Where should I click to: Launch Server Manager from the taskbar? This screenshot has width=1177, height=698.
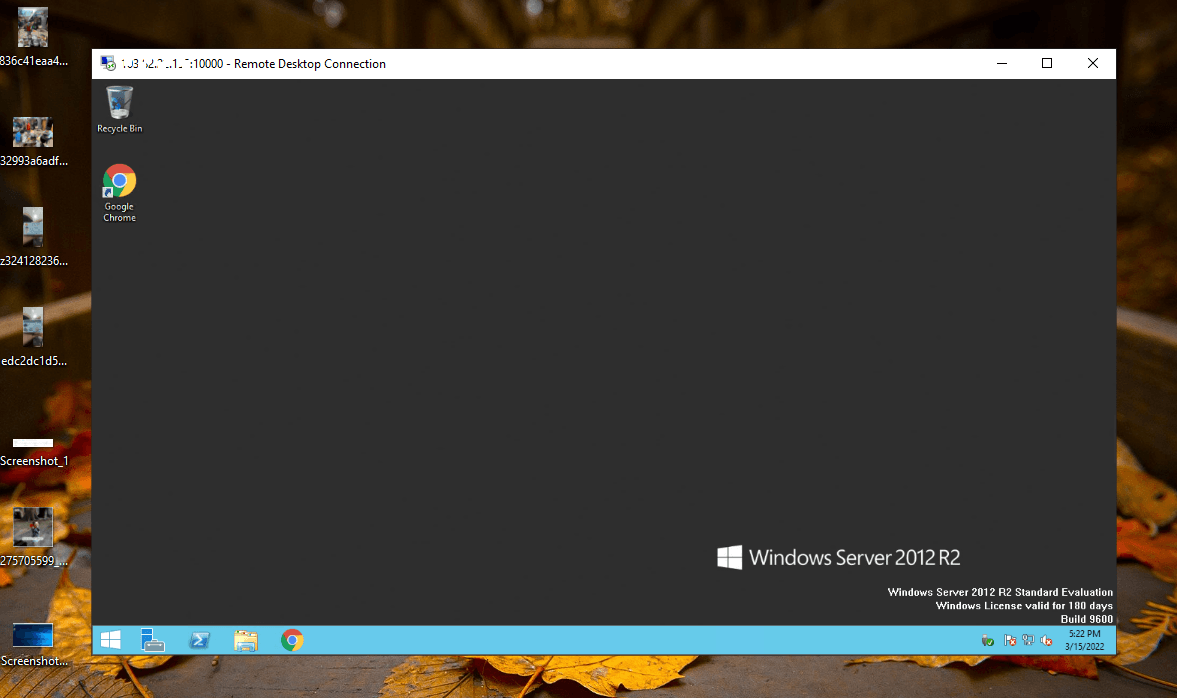tap(153, 640)
